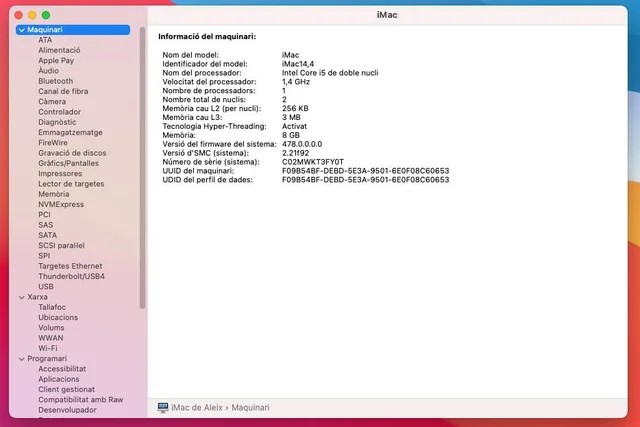Select the Programari category label

coord(47,358)
